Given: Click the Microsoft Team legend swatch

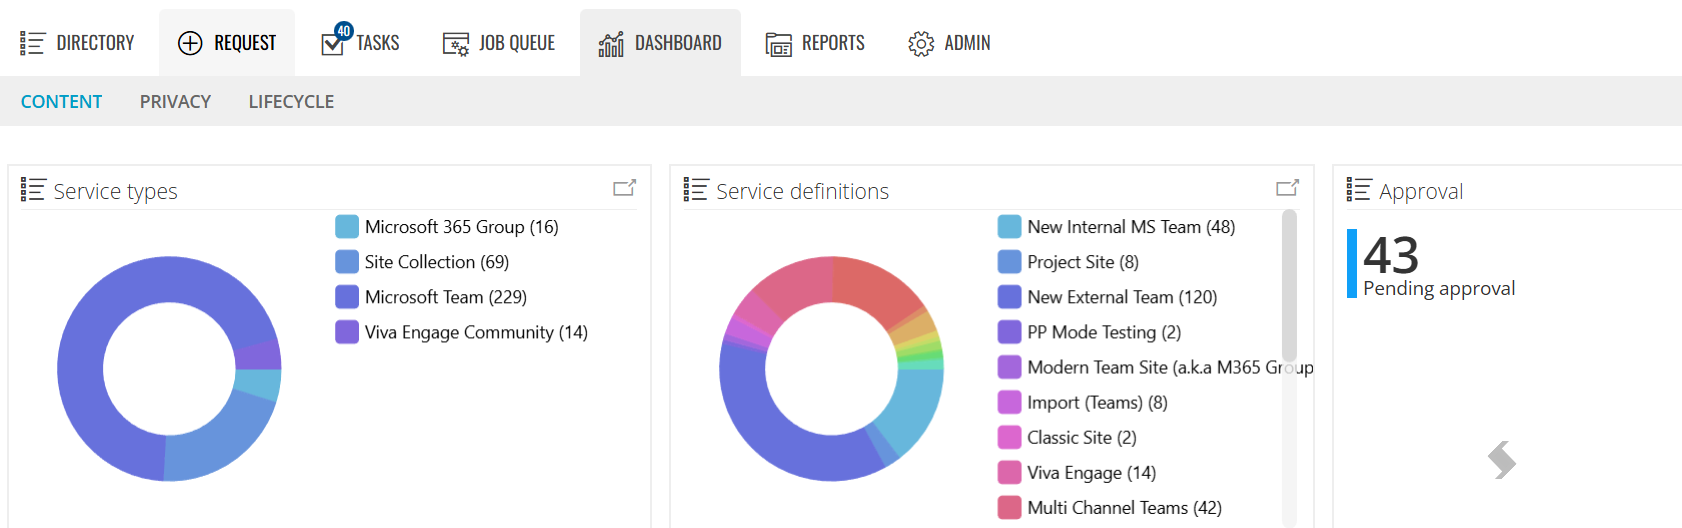Looking at the screenshot, I should (347, 297).
